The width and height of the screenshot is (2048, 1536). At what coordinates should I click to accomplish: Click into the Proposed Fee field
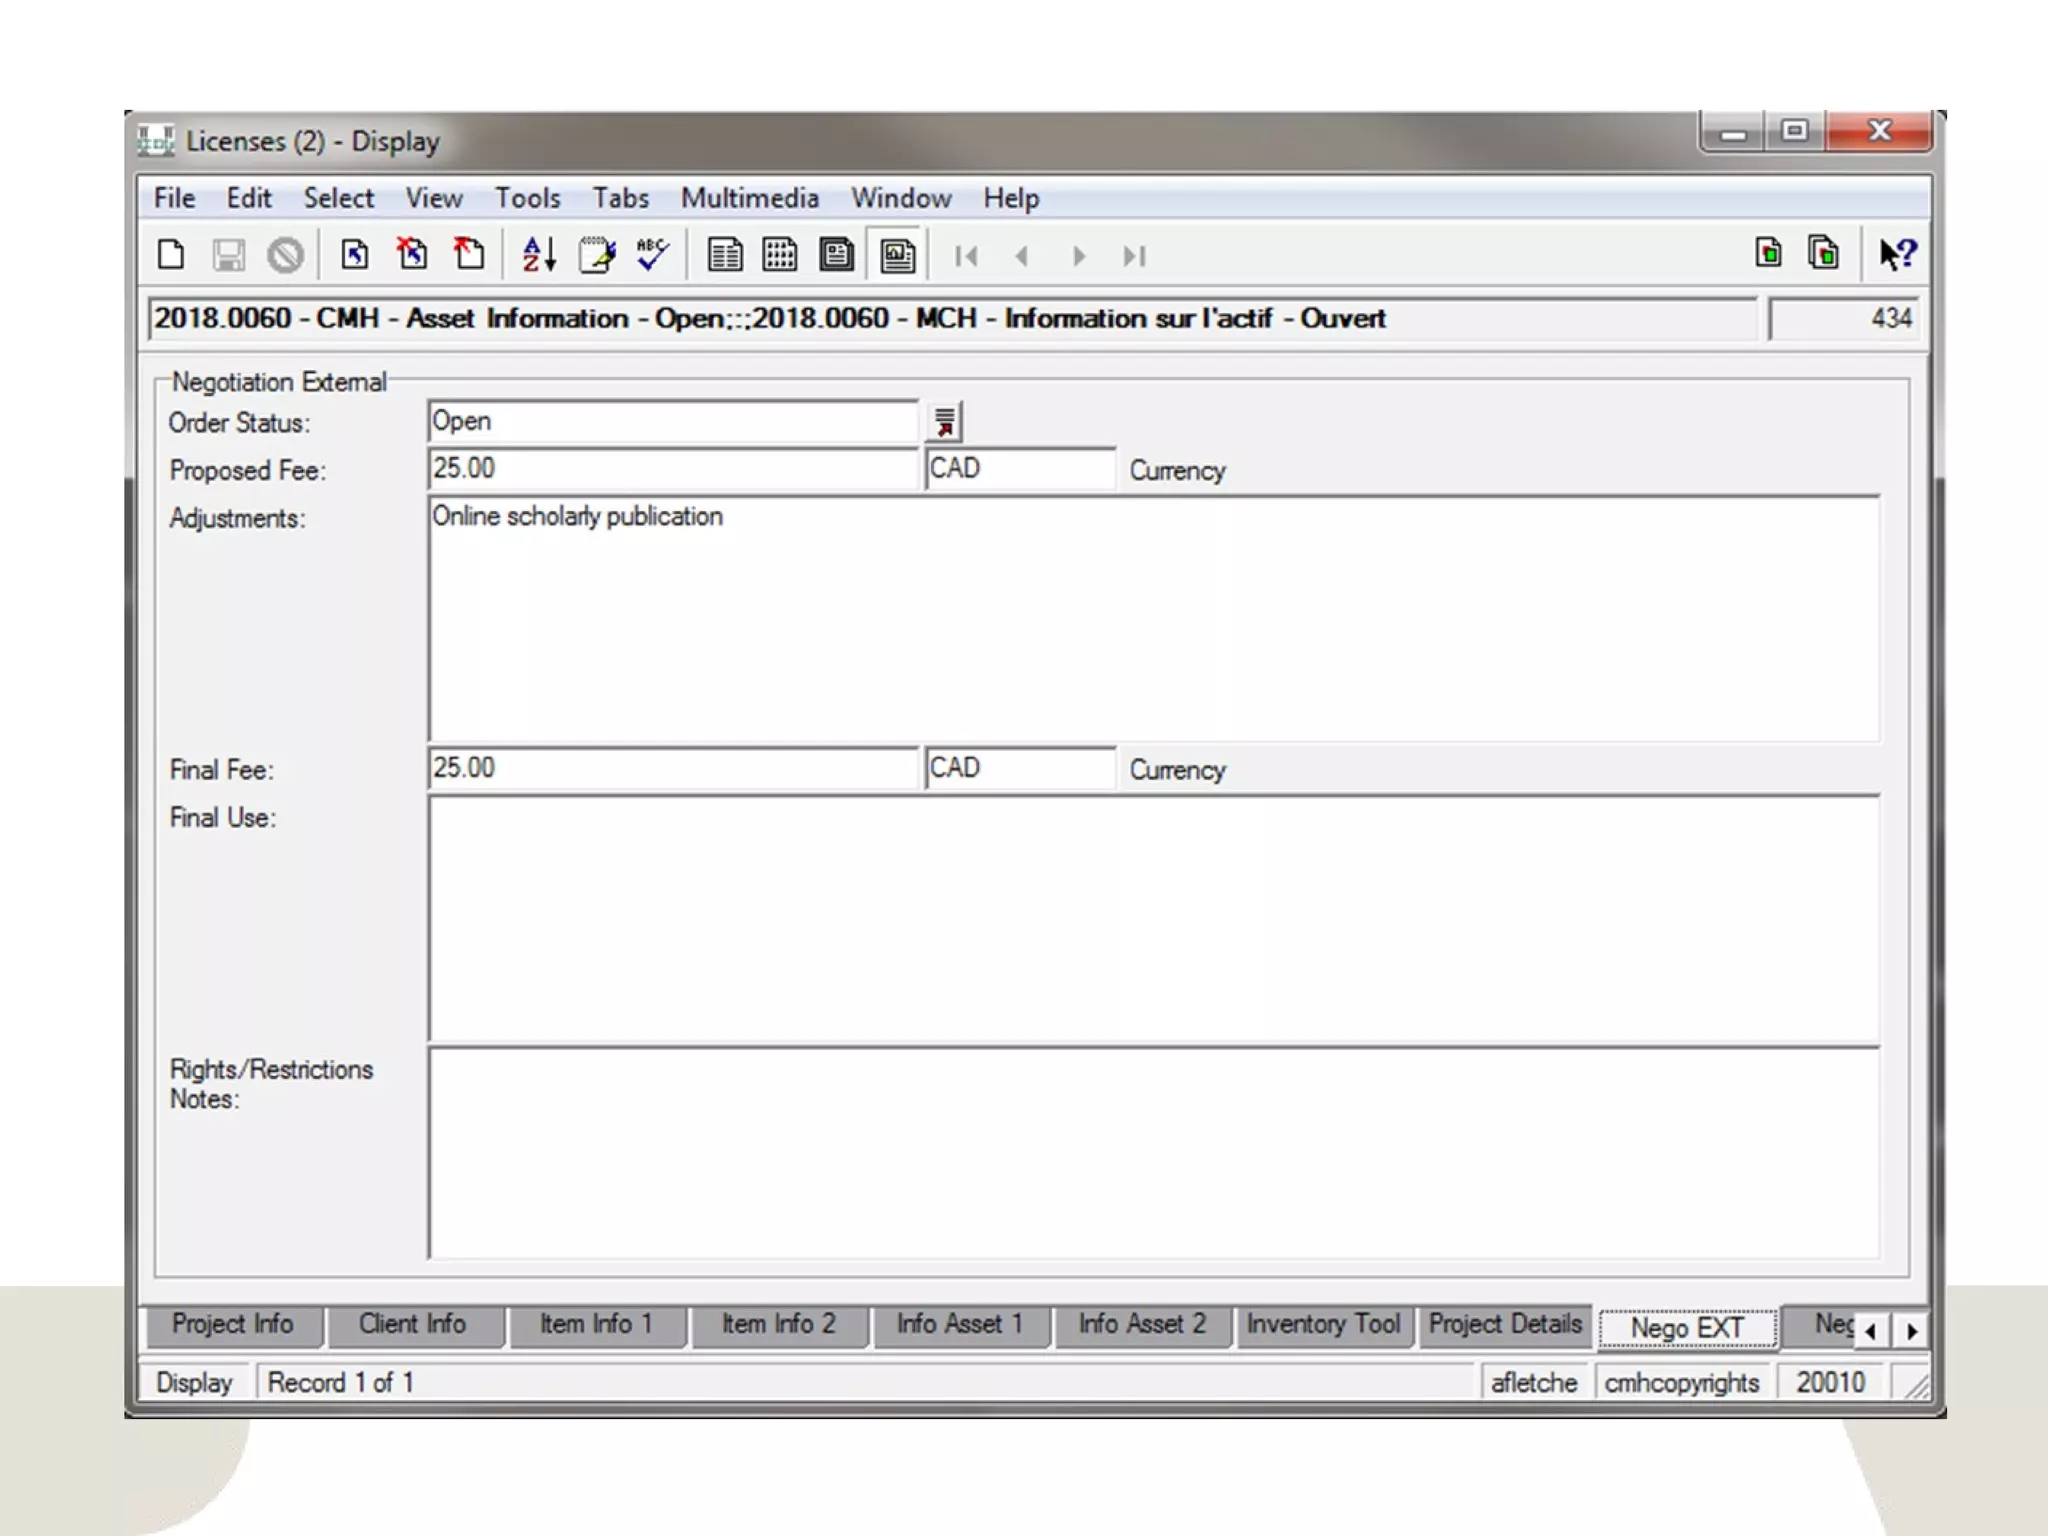coord(672,469)
